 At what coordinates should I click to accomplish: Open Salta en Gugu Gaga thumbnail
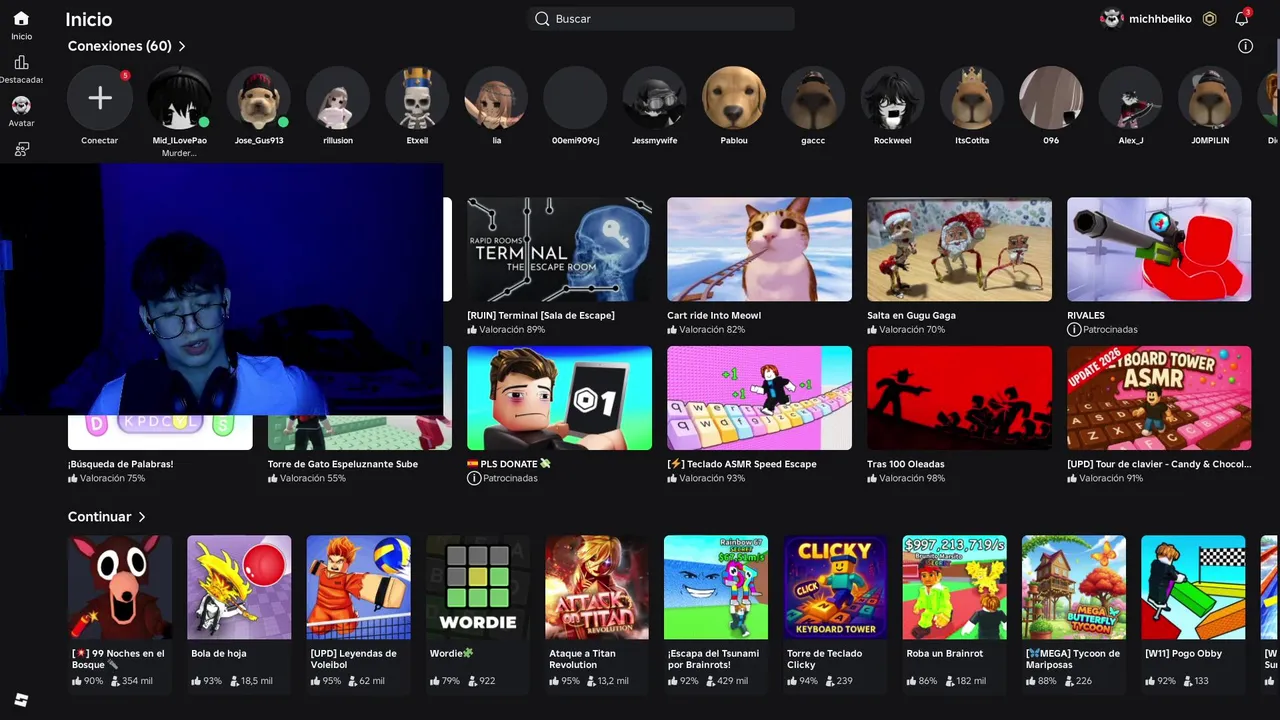(959, 249)
